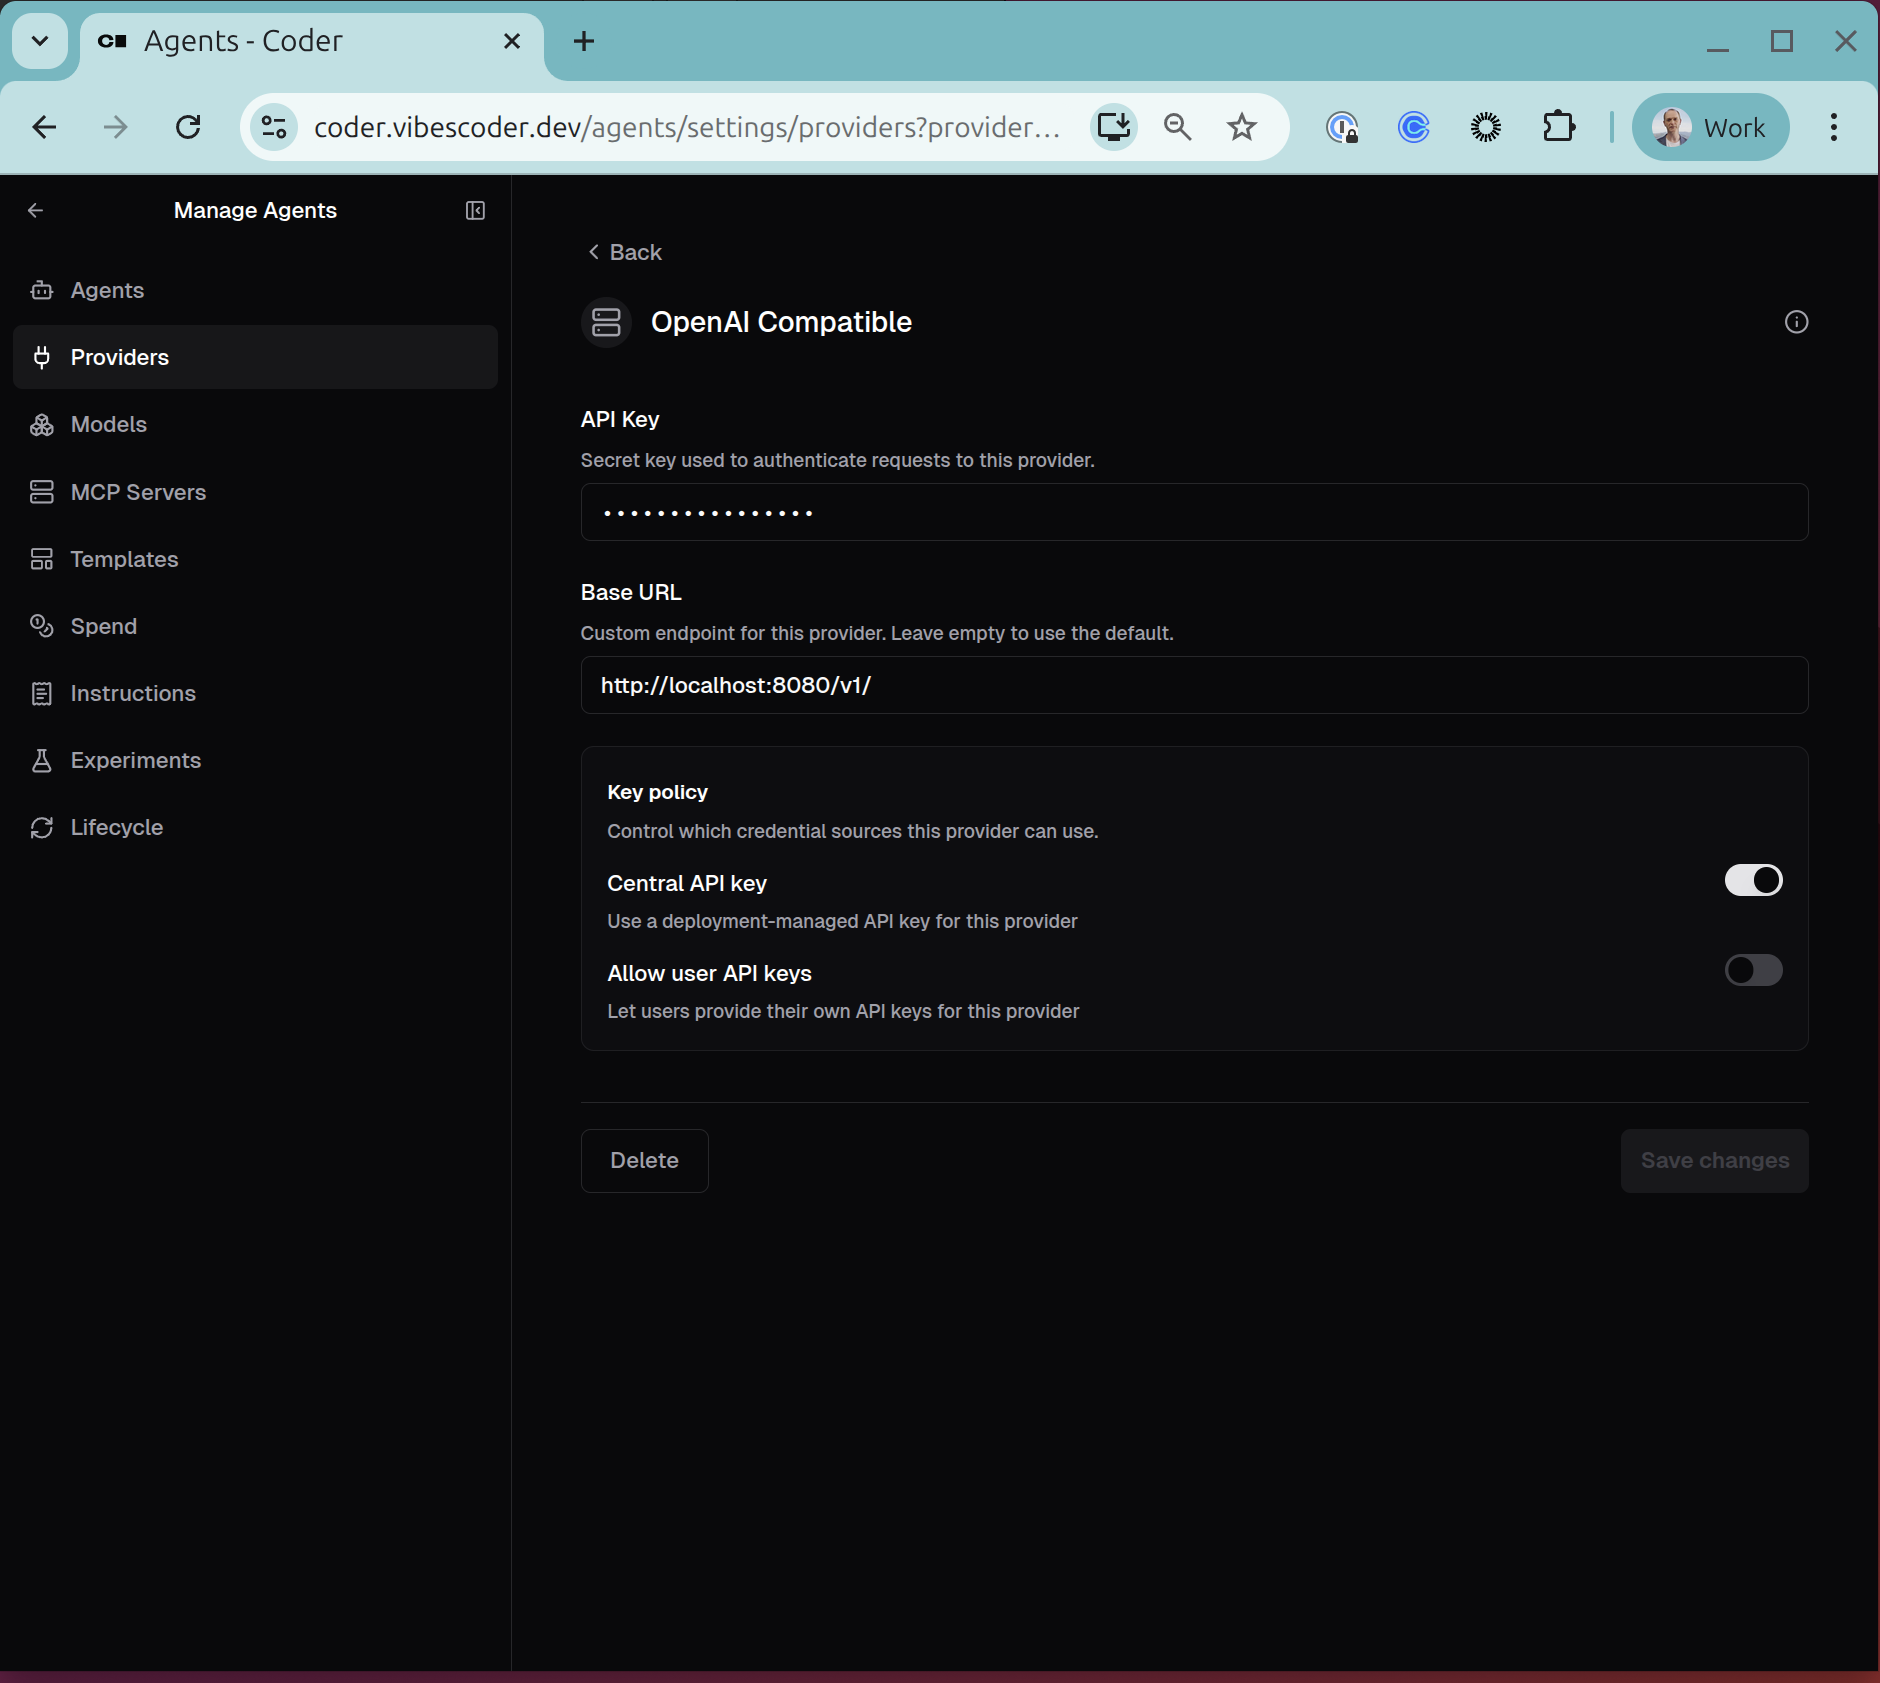Focus the API Key field
The image size is (1880, 1683).
pyautogui.click(x=1195, y=512)
